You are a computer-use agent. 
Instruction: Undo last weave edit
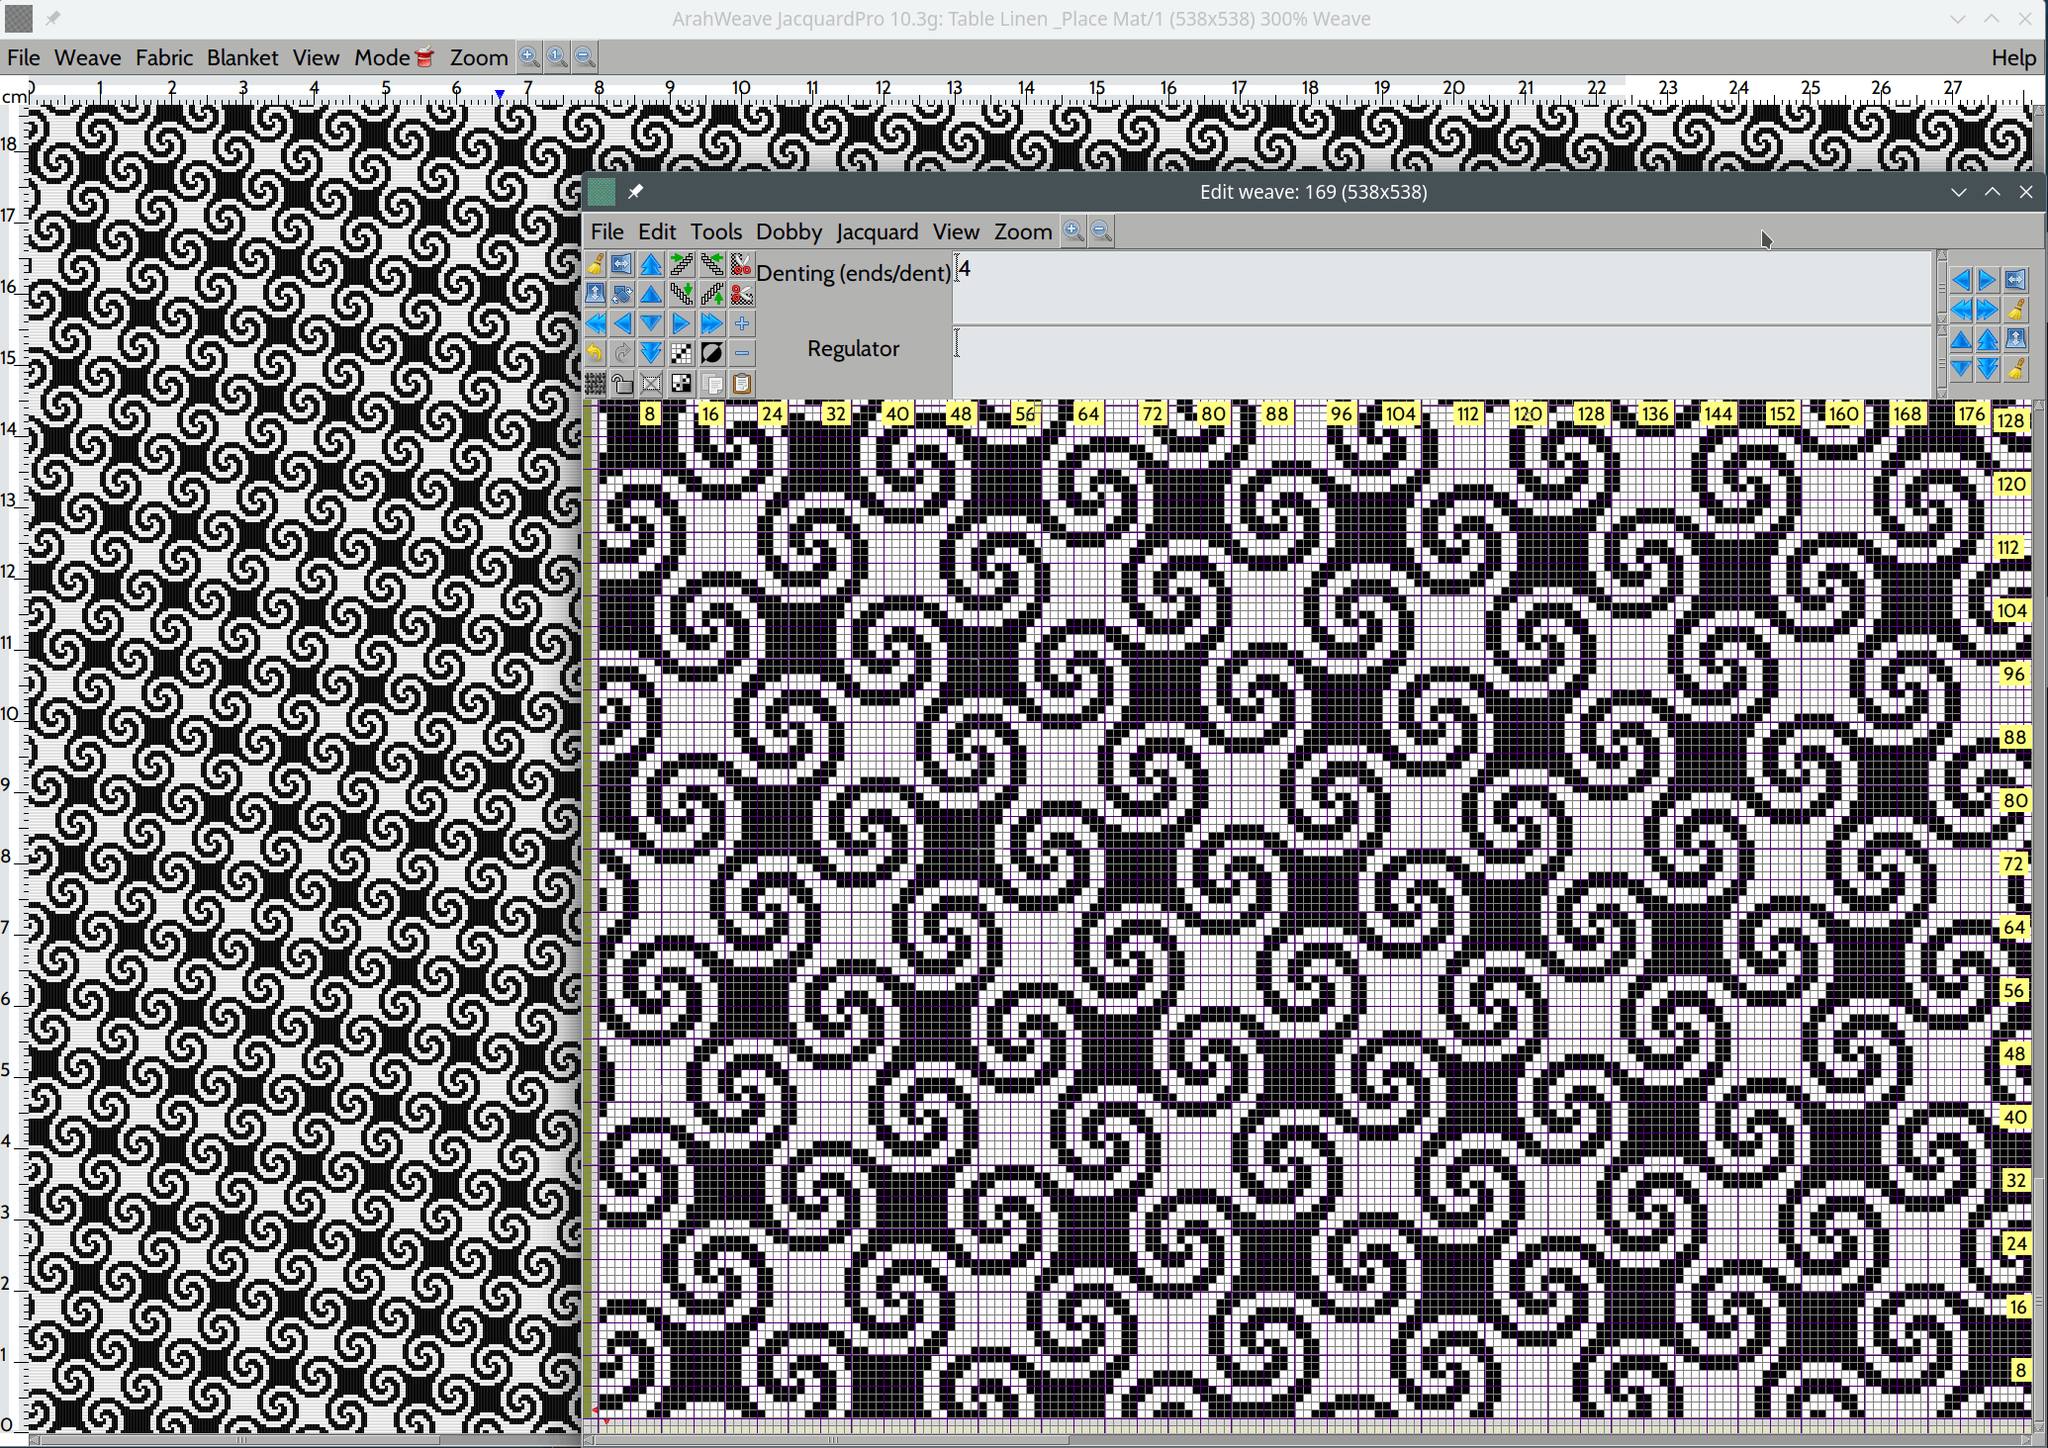[595, 353]
